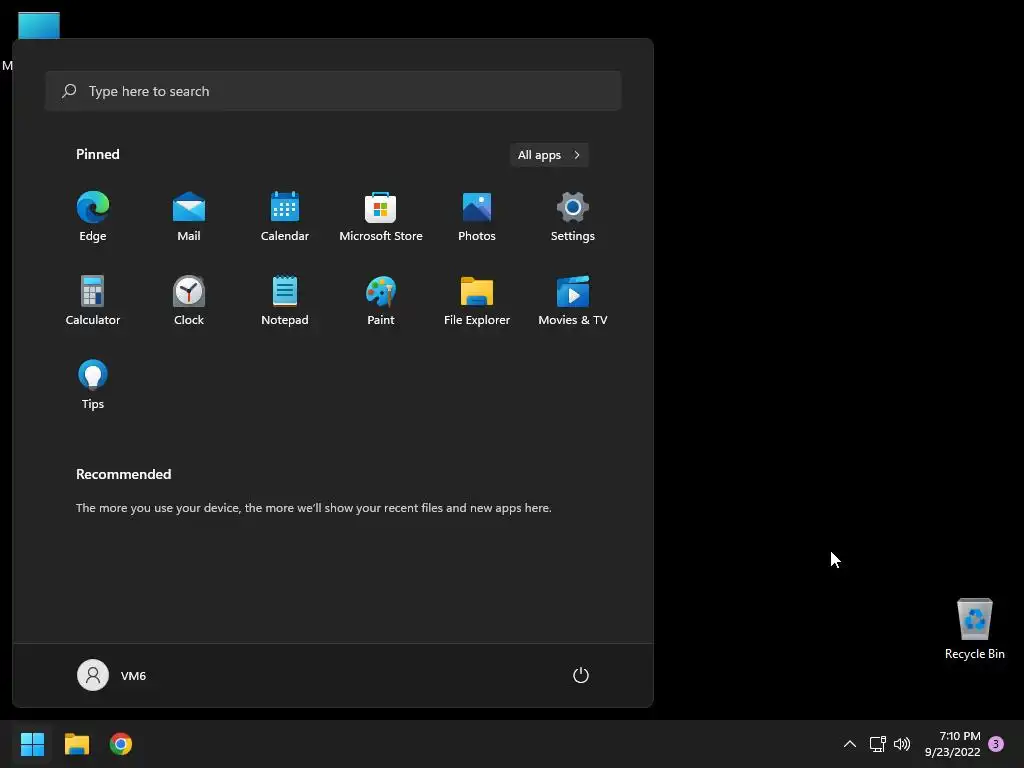The image size is (1024, 768).
Task: Click the Windows Start button on taskbar
Action: (32, 744)
